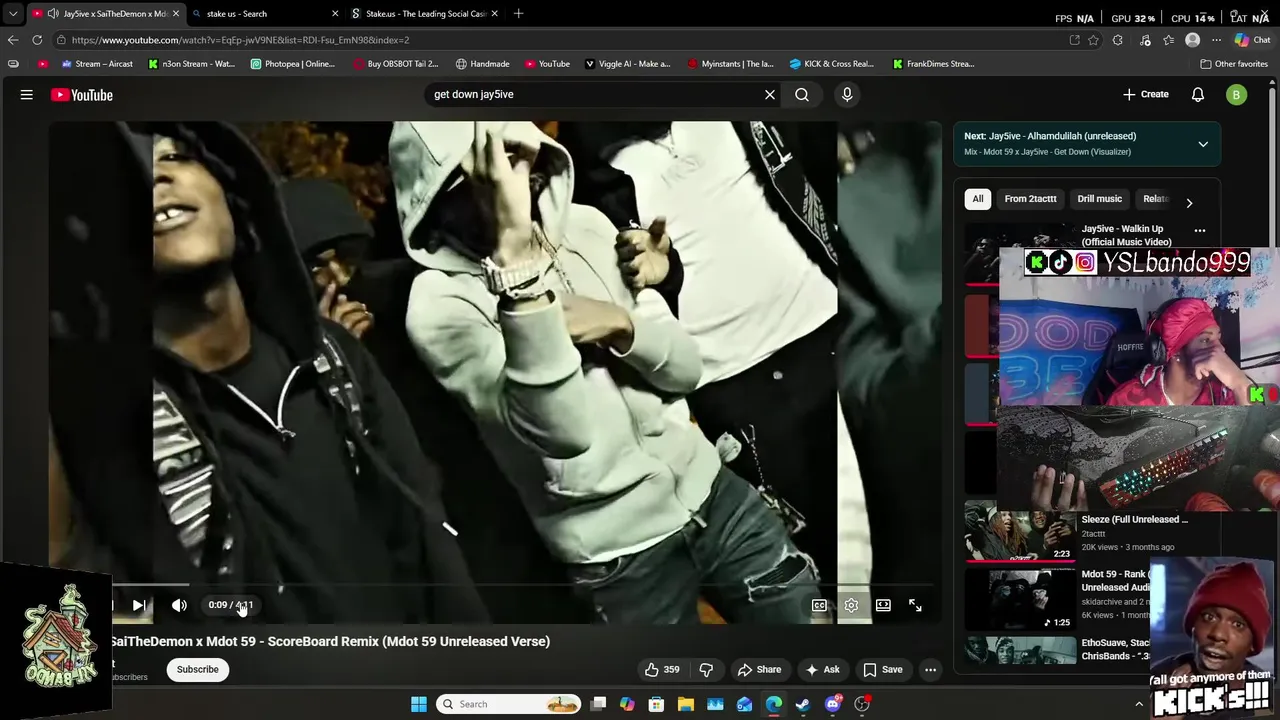Open the 'Myinstants | The la...' bookmark
Viewport: 1280px width, 720px height.
coord(730,64)
